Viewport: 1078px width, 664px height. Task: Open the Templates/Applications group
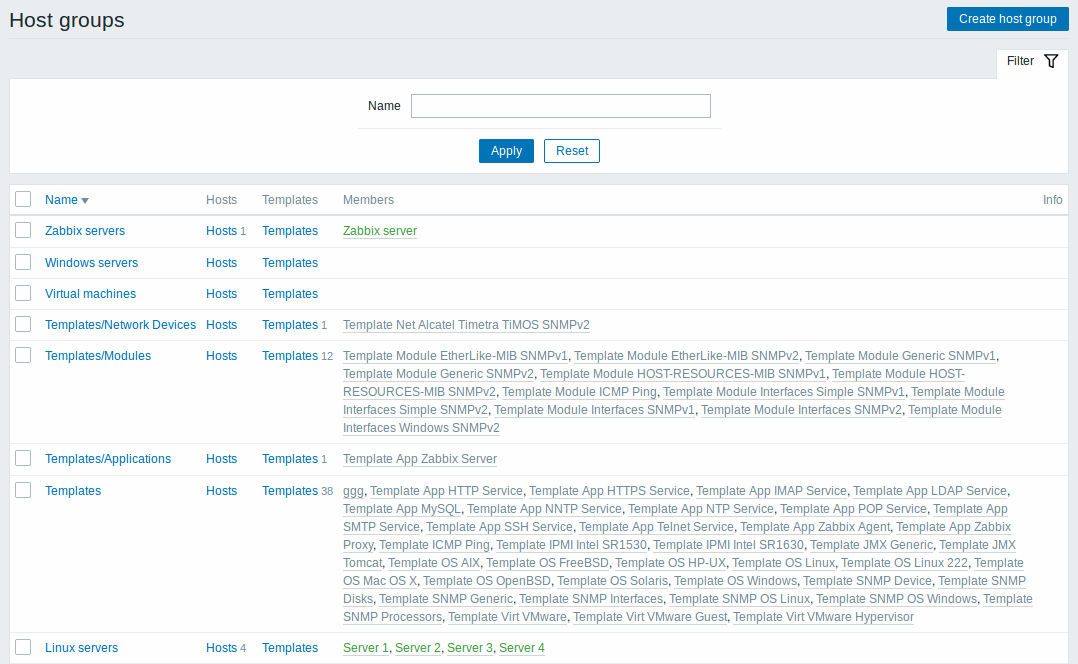pos(108,458)
